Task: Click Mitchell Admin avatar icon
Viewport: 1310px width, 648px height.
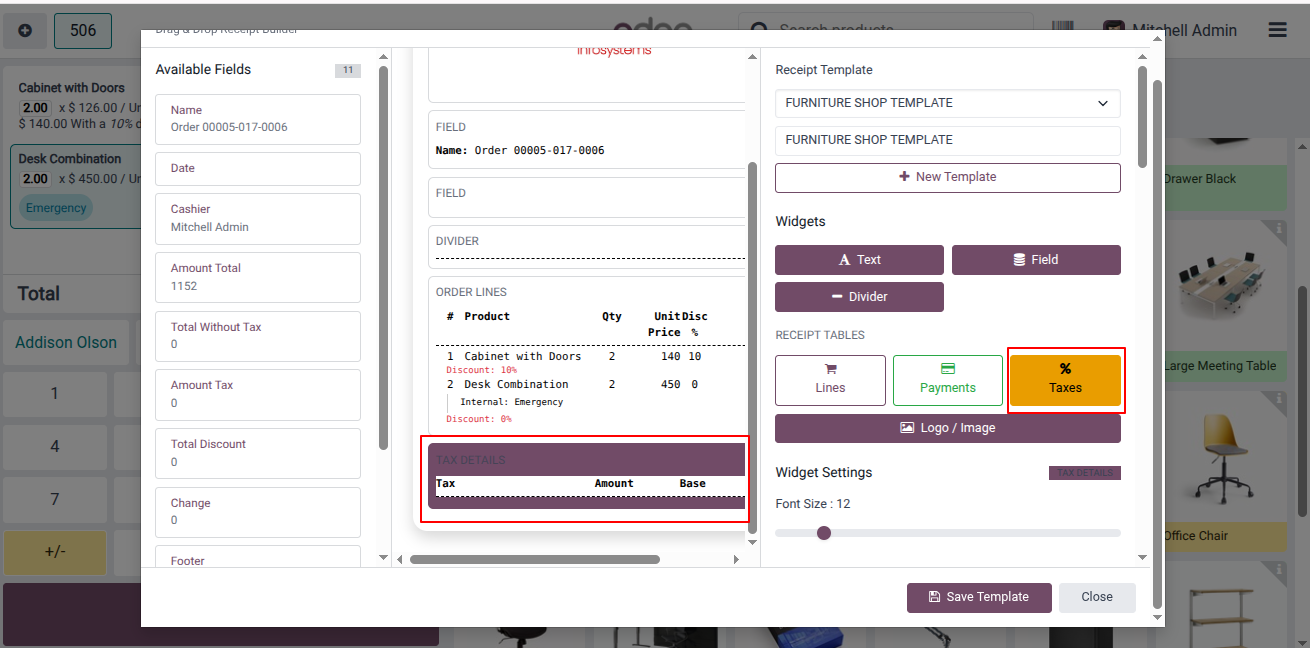Action: 1113,30
